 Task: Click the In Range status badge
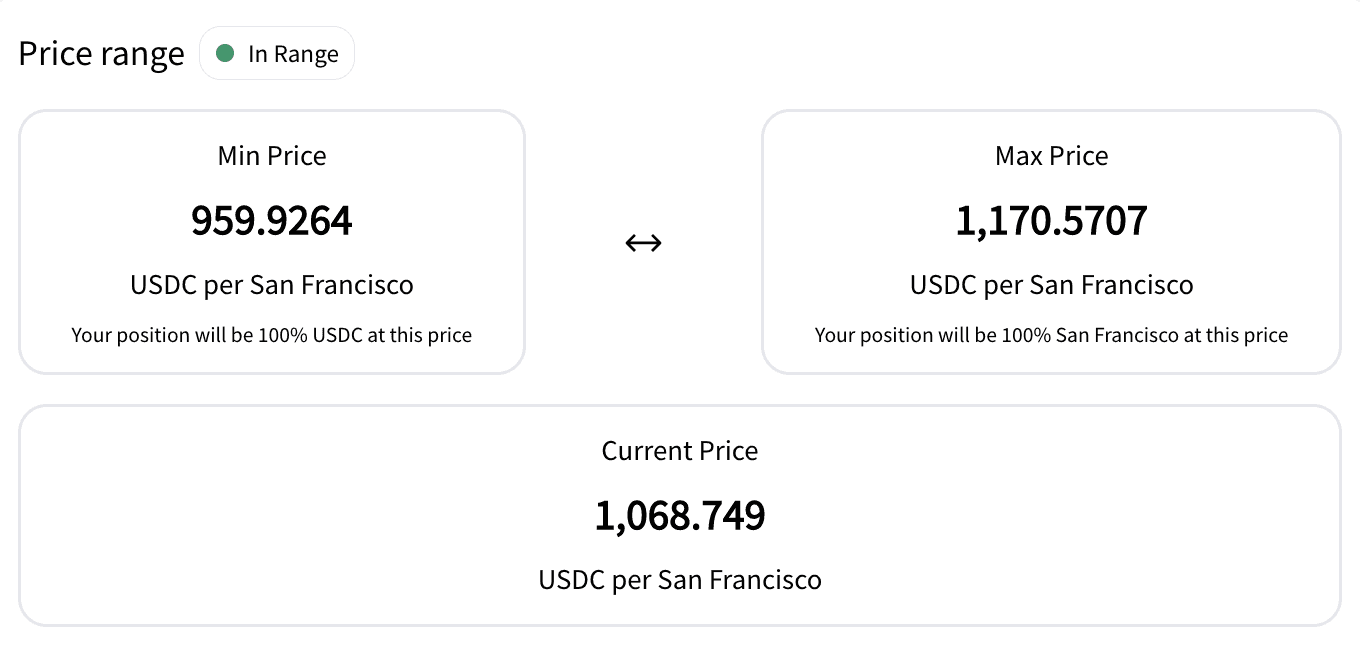277,53
